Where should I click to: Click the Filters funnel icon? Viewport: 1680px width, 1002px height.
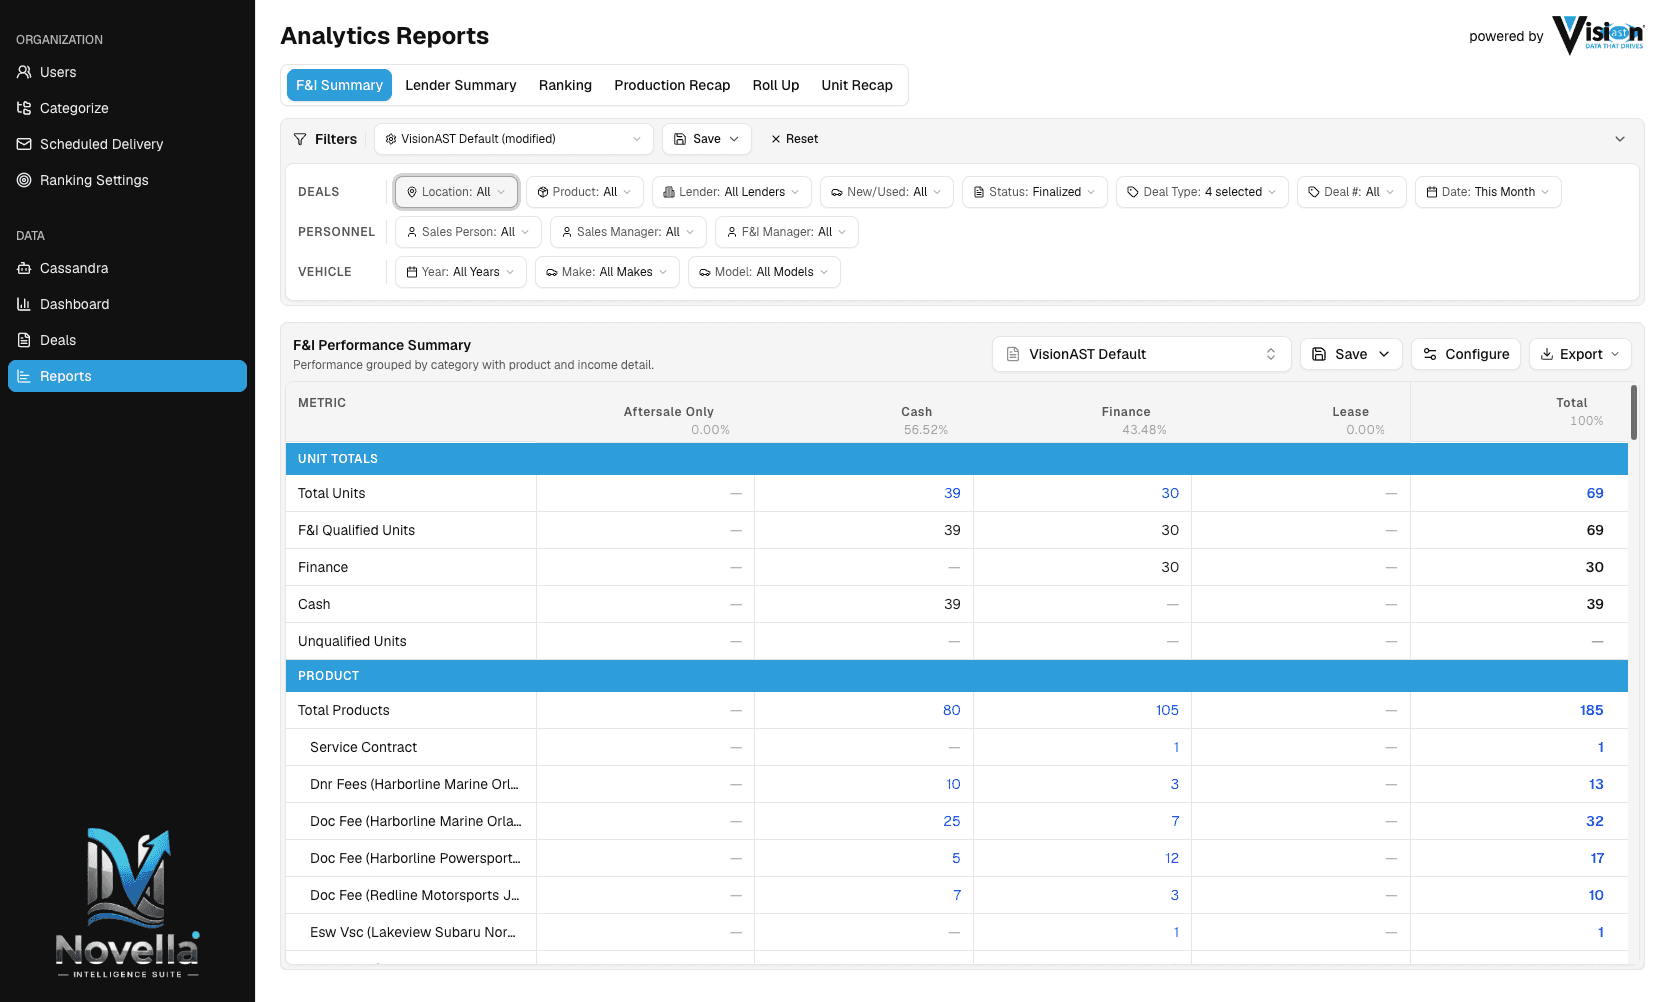tap(300, 139)
